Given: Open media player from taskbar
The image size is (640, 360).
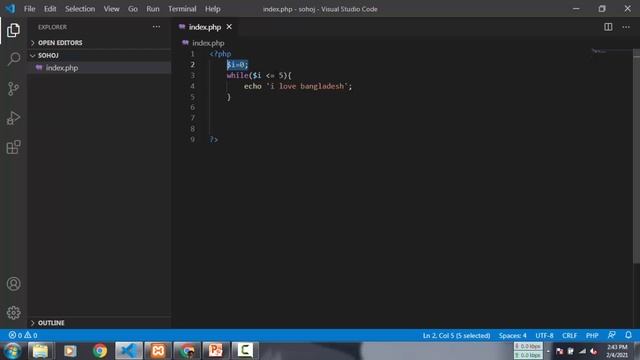Looking at the screenshot, I should click(x=70, y=351).
